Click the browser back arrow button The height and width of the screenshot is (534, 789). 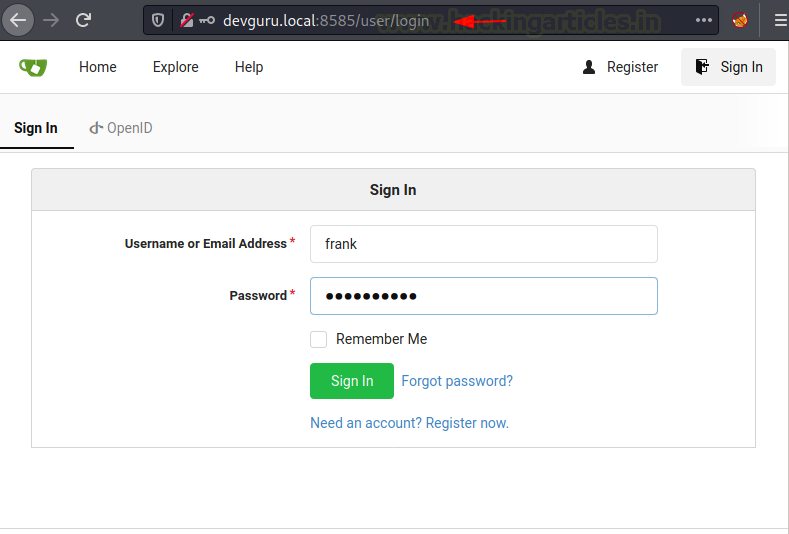click(18, 20)
